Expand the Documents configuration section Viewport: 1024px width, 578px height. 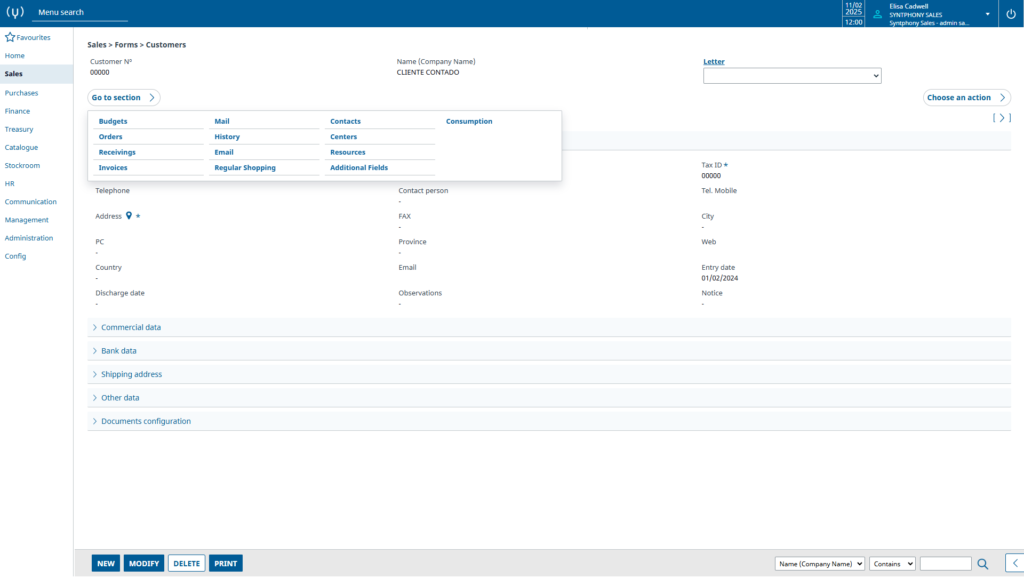[x=549, y=421]
